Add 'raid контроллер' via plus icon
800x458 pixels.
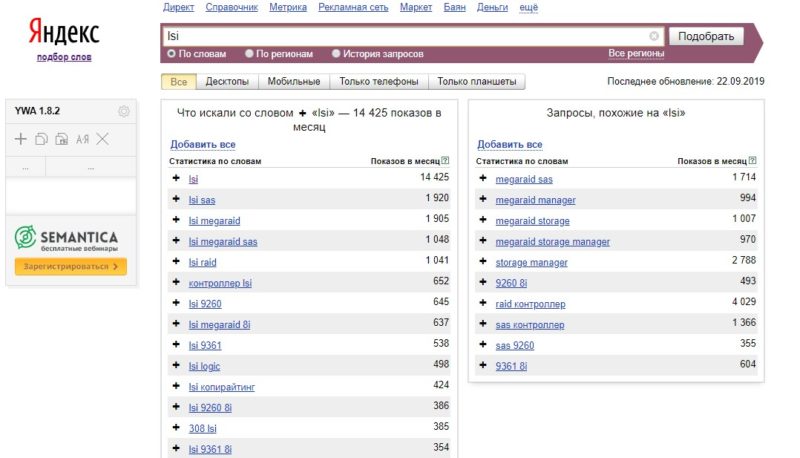pyautogui.click(x=483, y=303)
